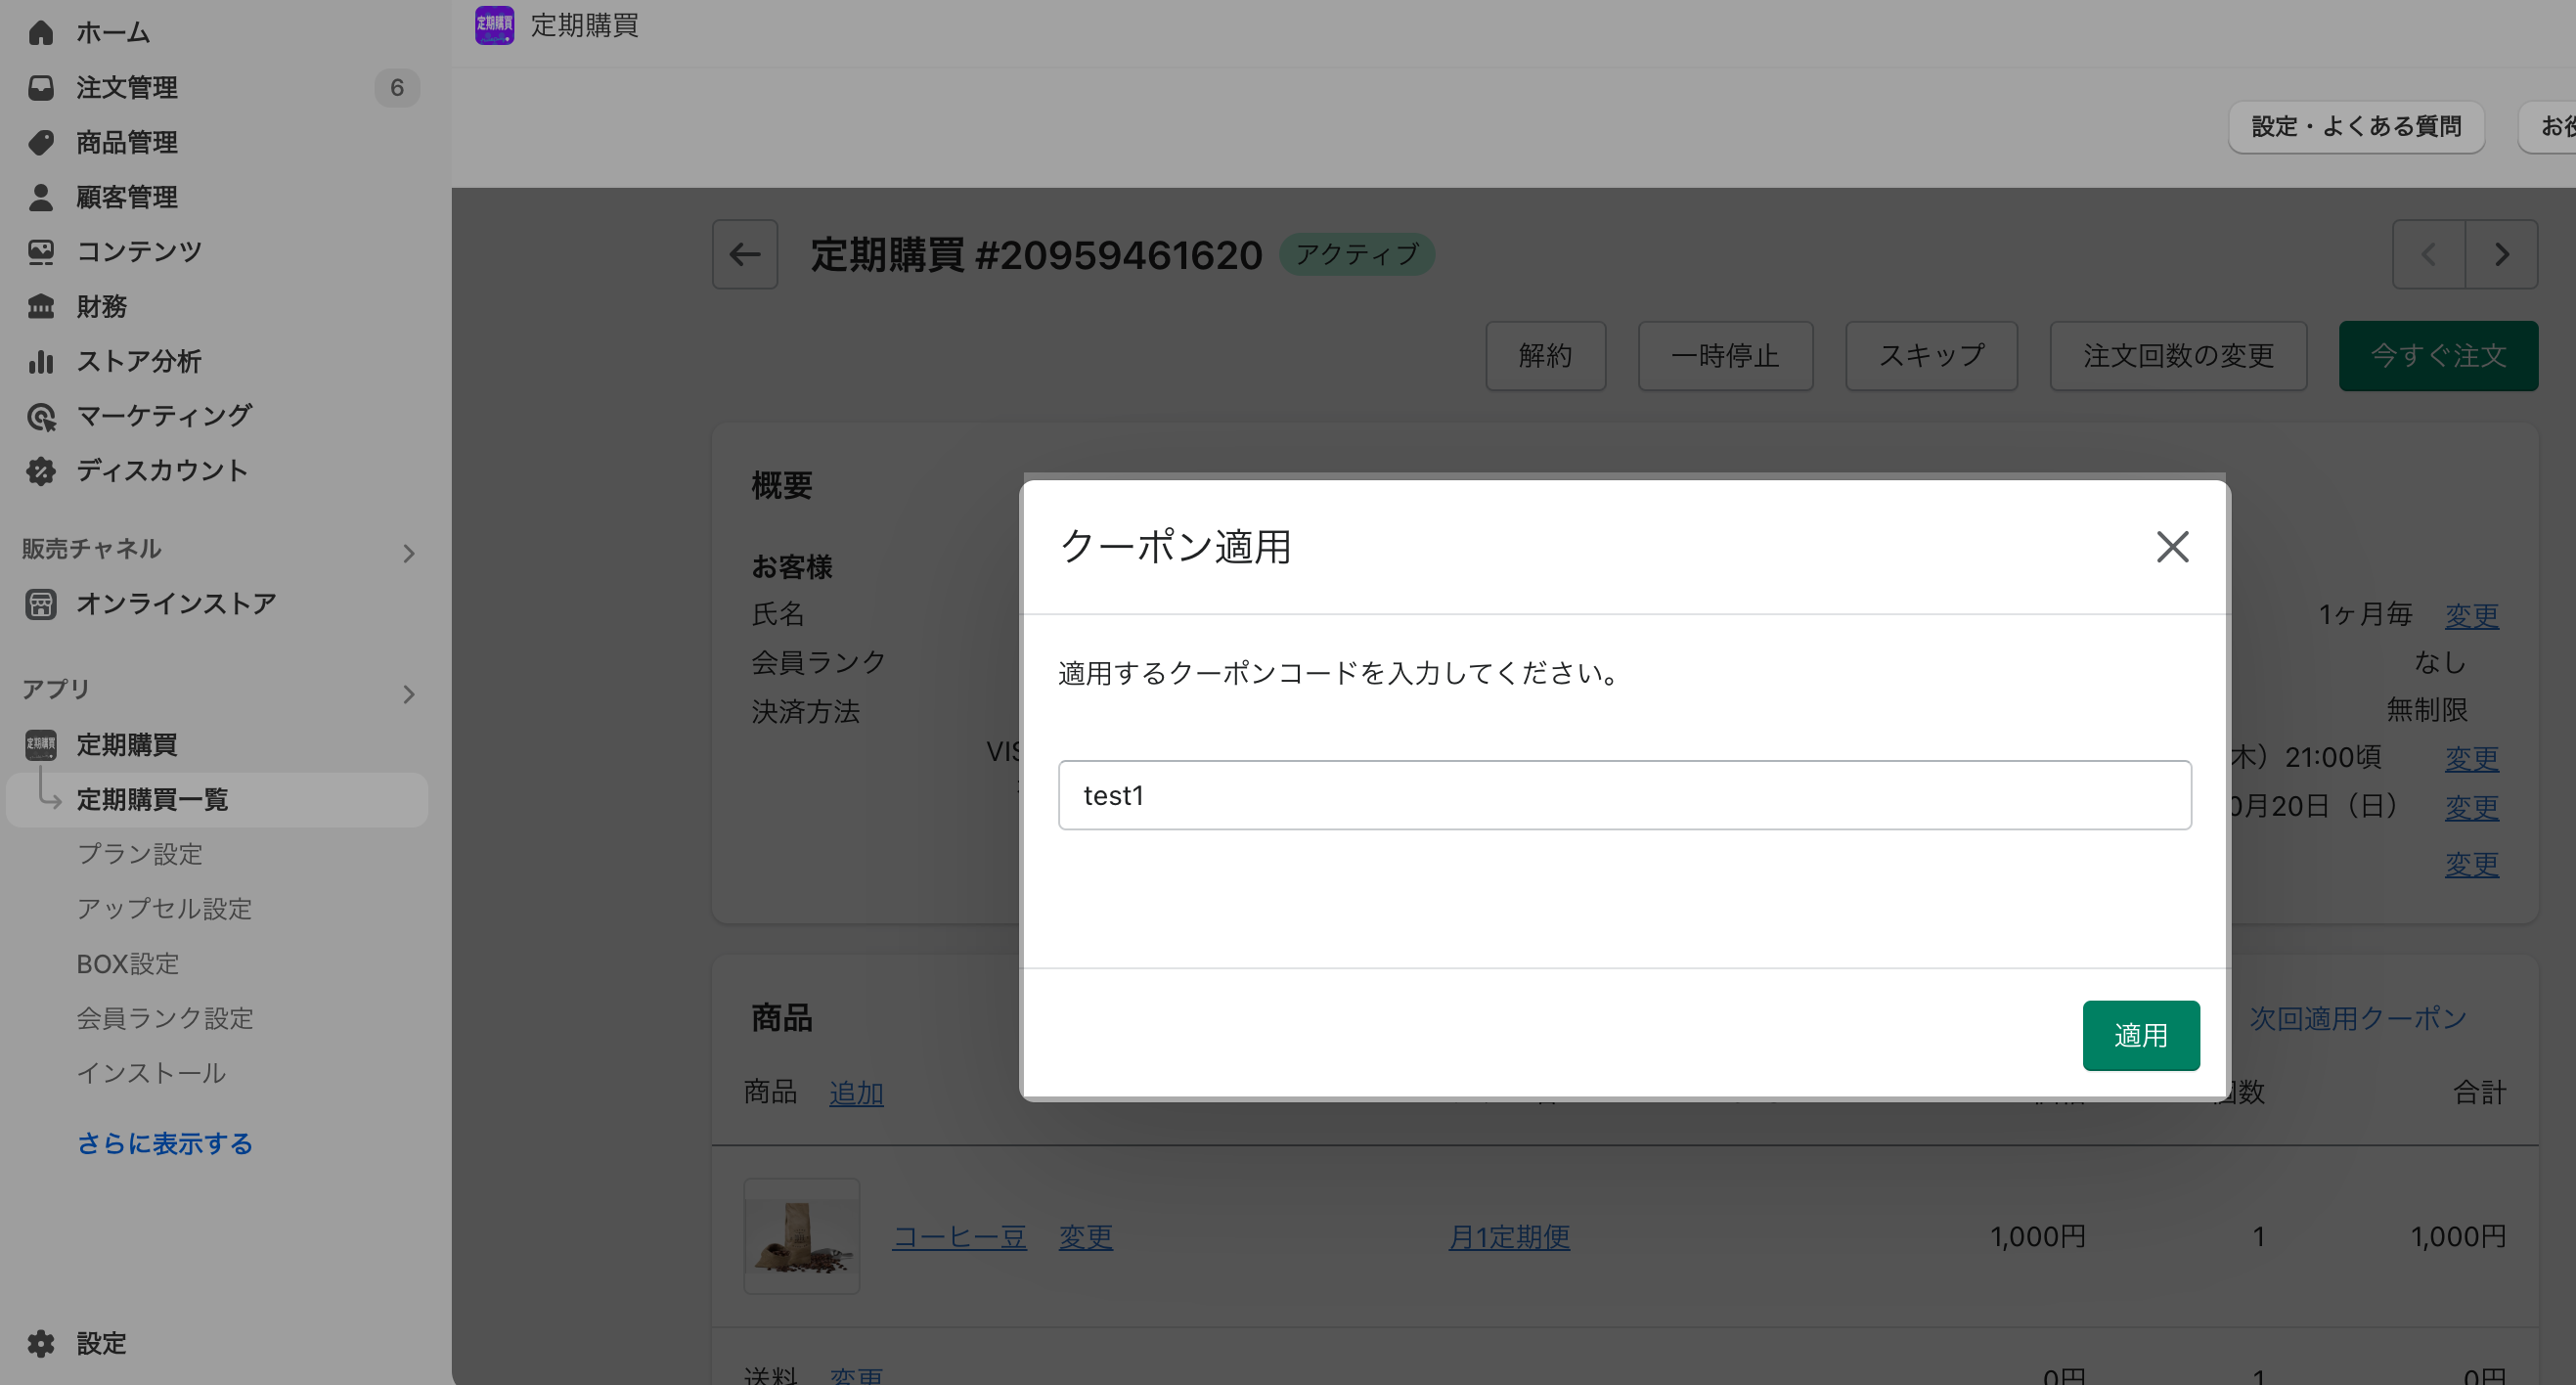The height and width of the screenshot is (1385, 2576).
Task: Click the 財務 bank icon
Action: pyautogui.click(x=41, y=306)
